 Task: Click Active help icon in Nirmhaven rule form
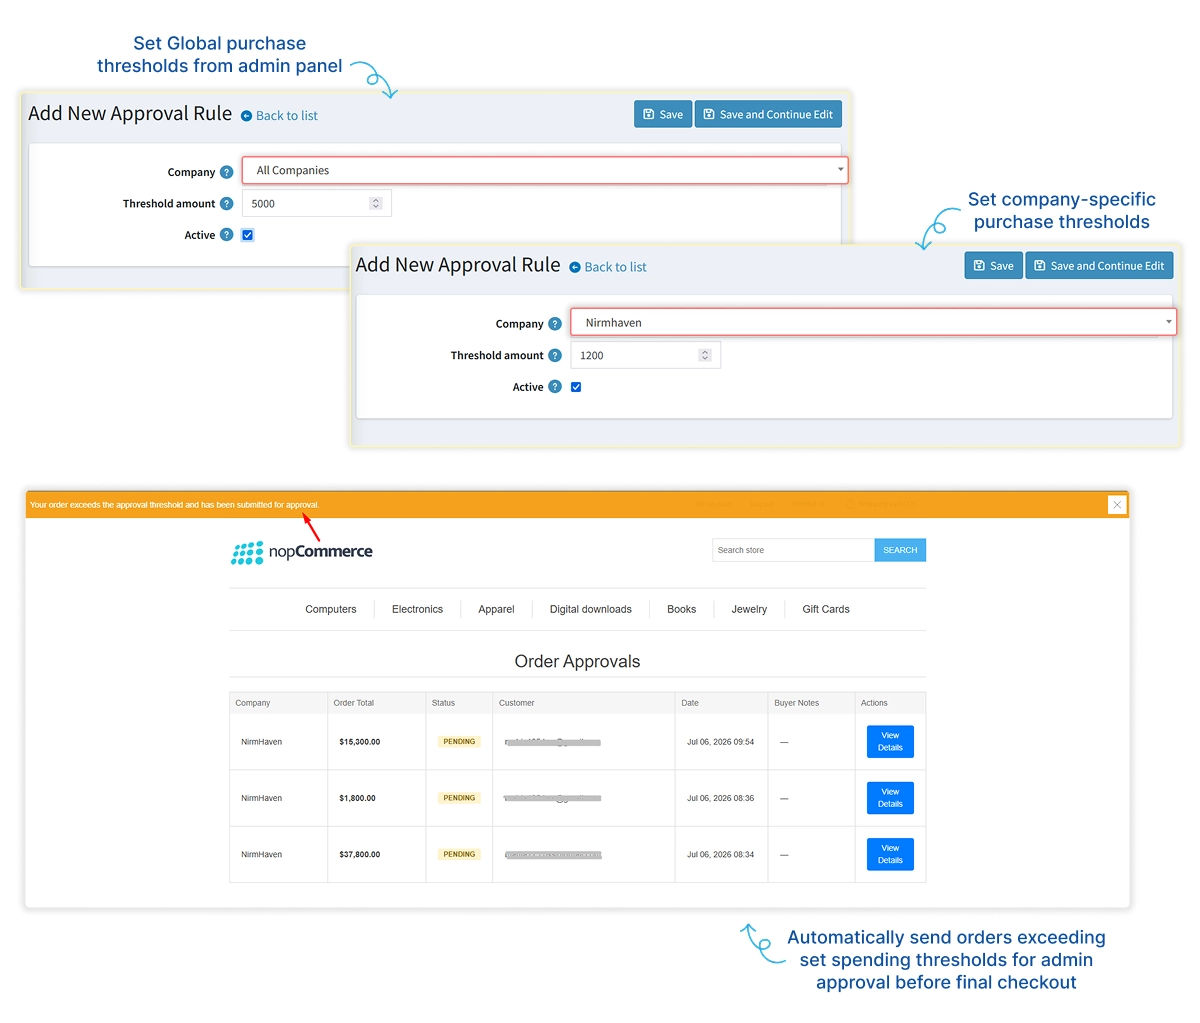[555, 387]
